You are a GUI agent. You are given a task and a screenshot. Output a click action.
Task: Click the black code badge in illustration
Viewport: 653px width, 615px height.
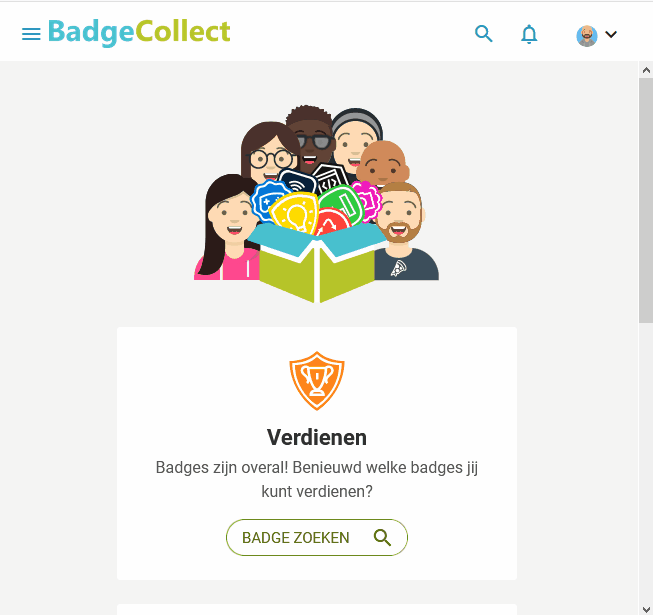click(331, 179)
